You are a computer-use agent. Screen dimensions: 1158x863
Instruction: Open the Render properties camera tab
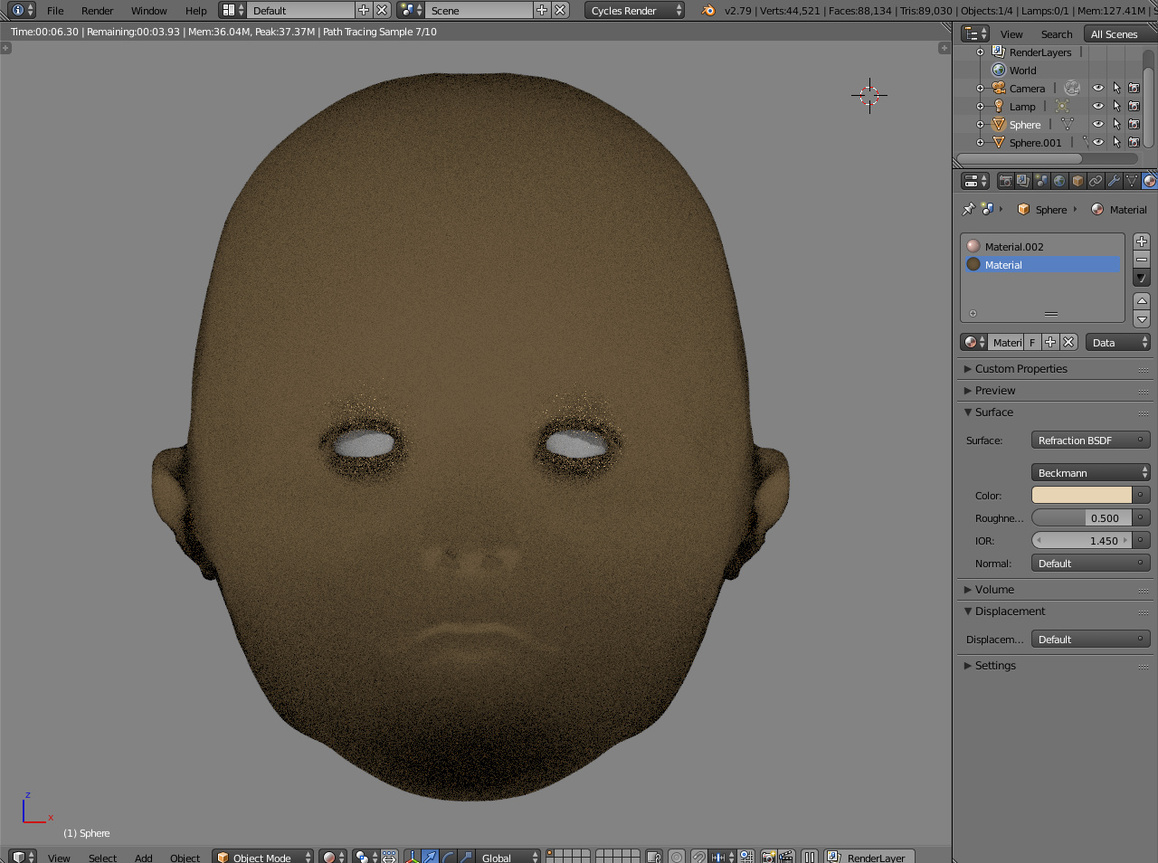pos(1005,181)
